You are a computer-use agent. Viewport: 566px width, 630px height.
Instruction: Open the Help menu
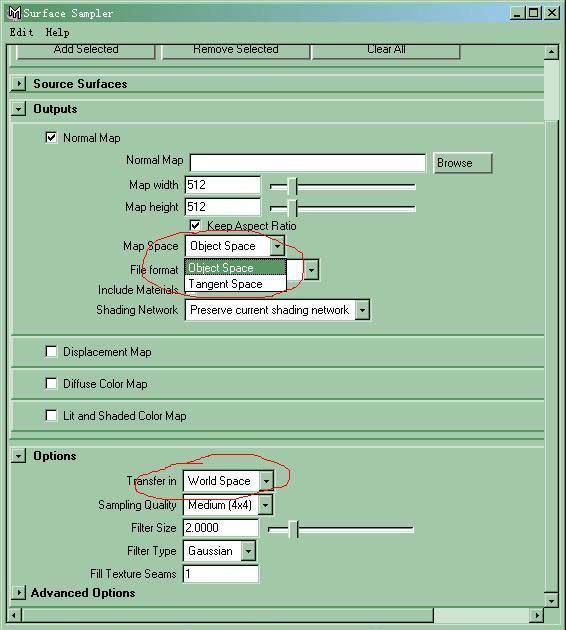[57, 33]
